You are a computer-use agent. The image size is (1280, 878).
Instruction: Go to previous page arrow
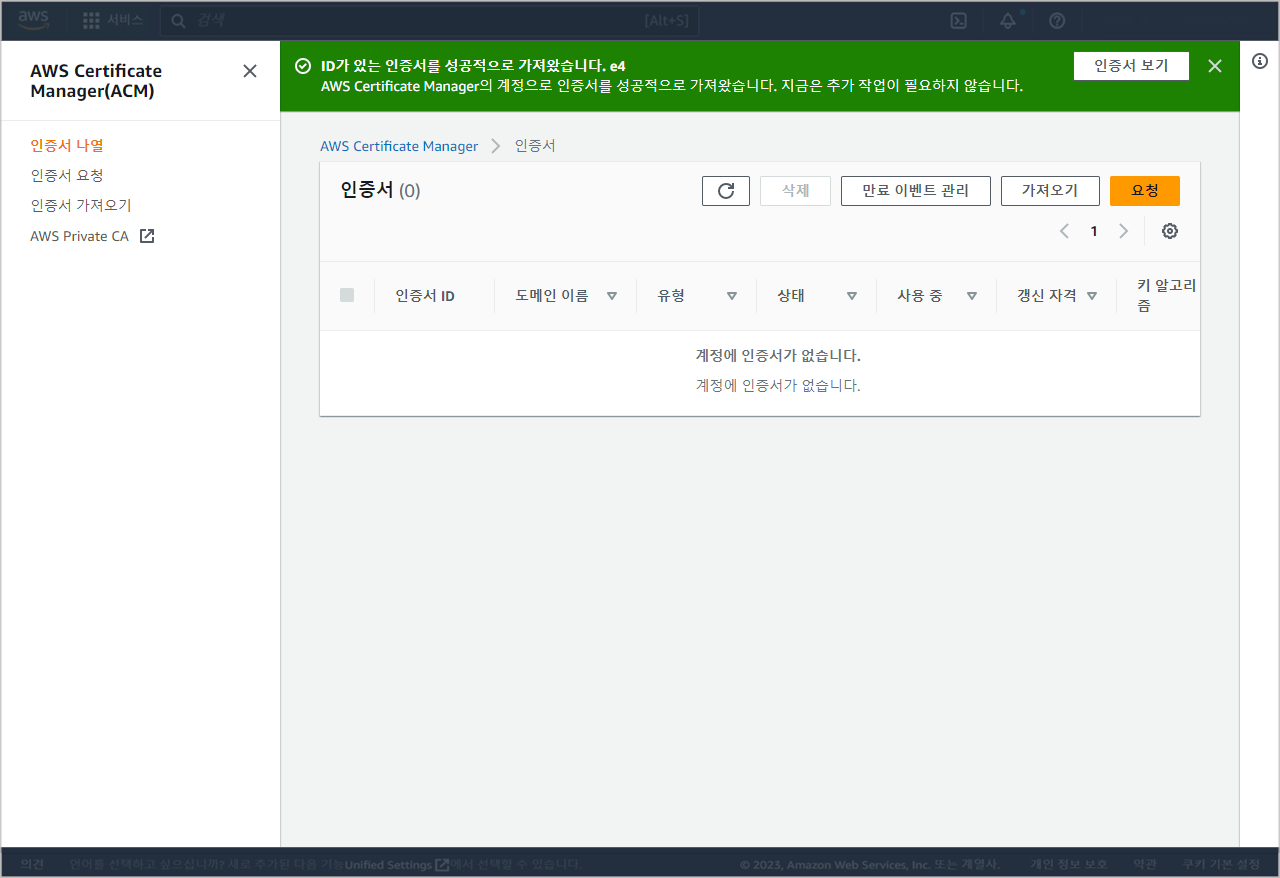[x=1064, y=231]
